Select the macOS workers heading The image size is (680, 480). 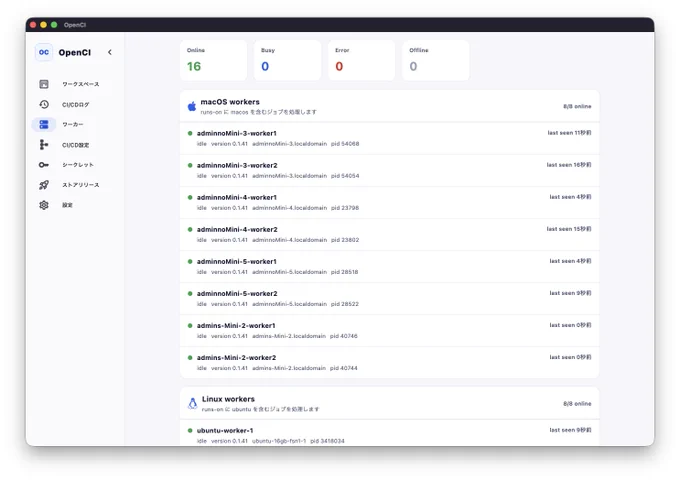tap(230, 102)
